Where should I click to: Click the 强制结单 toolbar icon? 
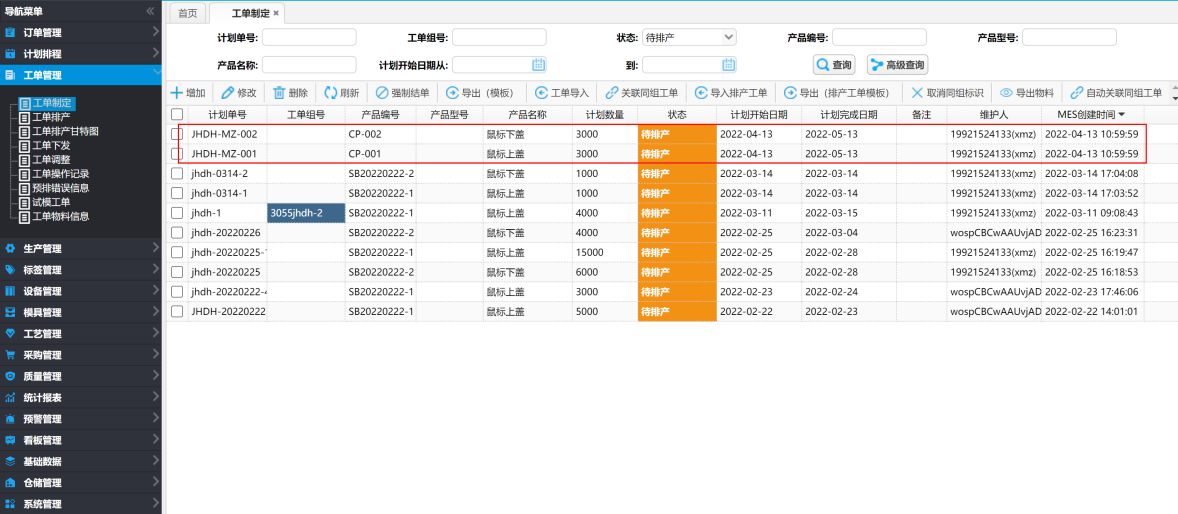click(x=382, y=93)
